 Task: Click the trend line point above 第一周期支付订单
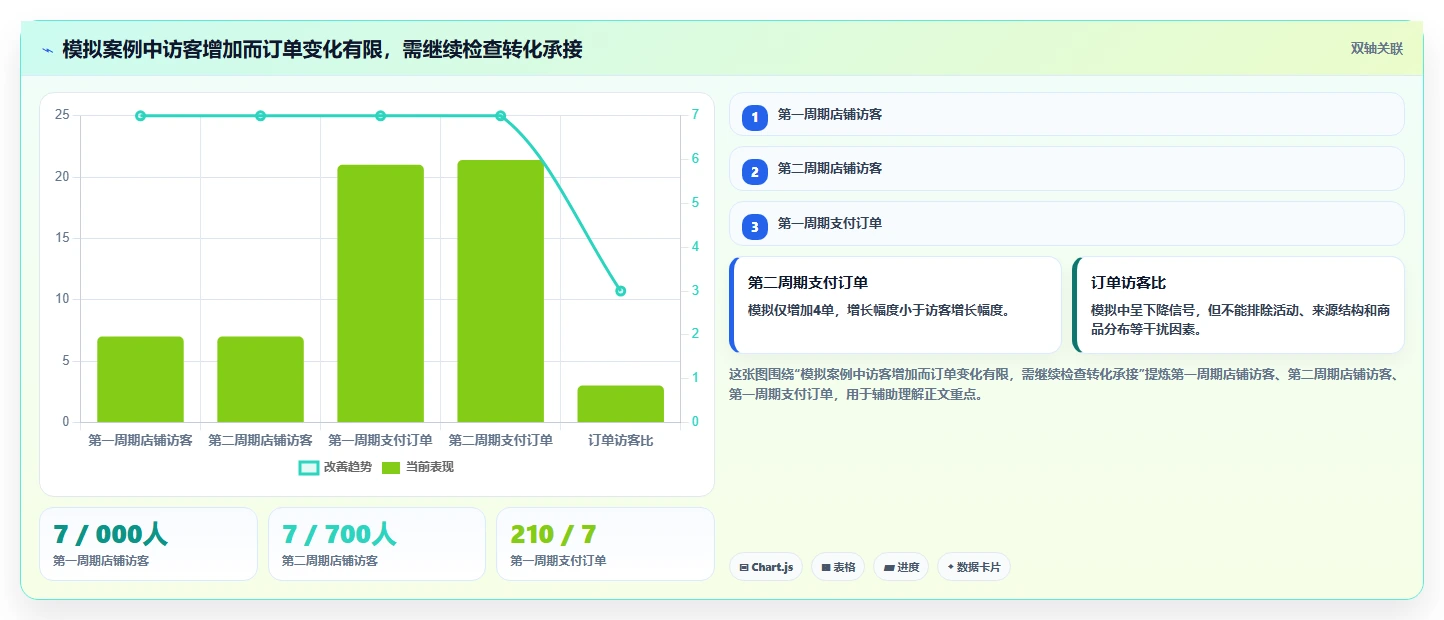point(380,116)
